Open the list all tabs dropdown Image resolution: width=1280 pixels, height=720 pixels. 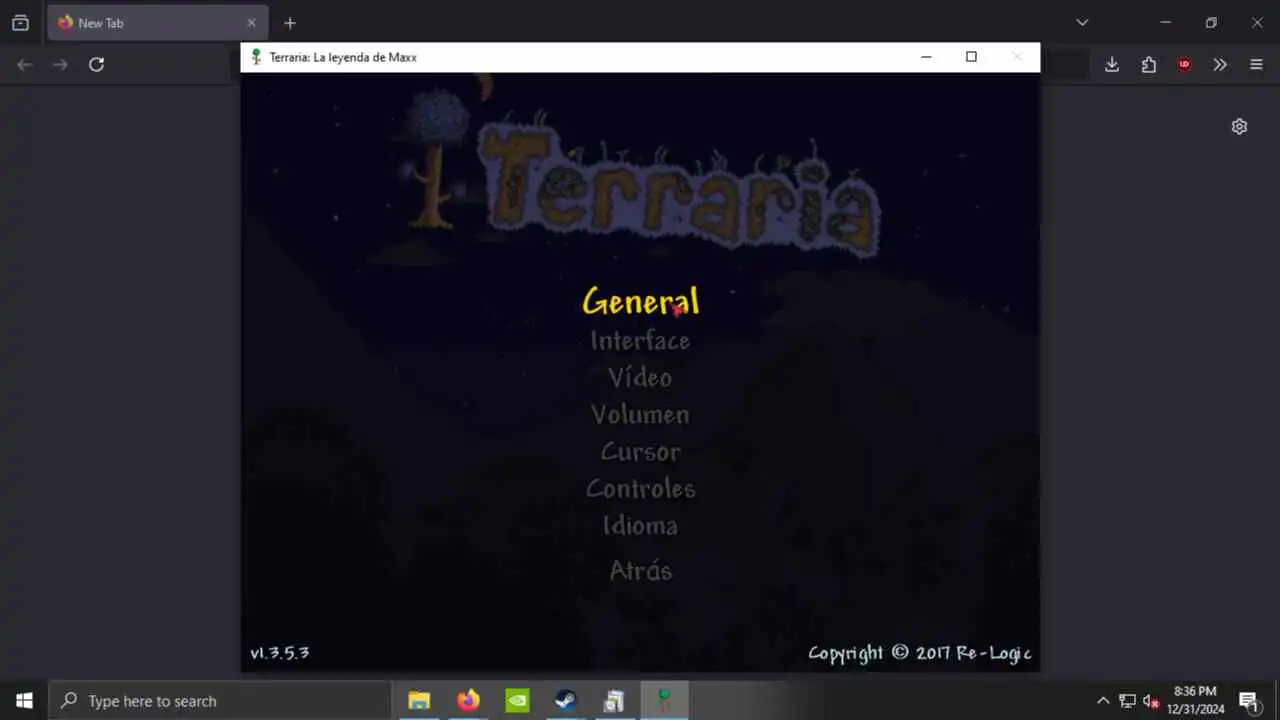pos(1082,23)
